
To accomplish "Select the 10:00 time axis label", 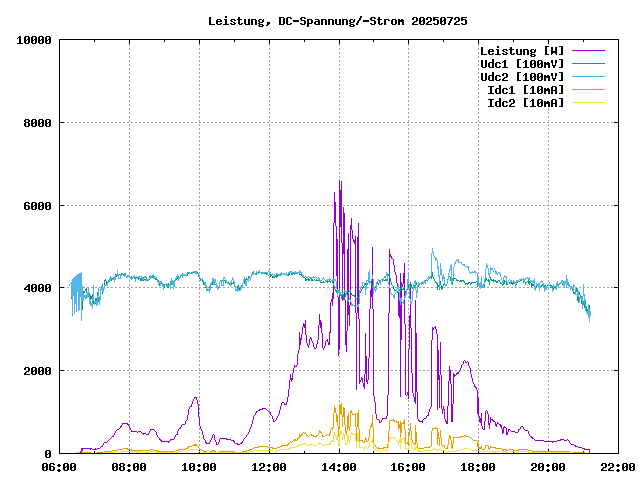I will [x=199, y=467].
